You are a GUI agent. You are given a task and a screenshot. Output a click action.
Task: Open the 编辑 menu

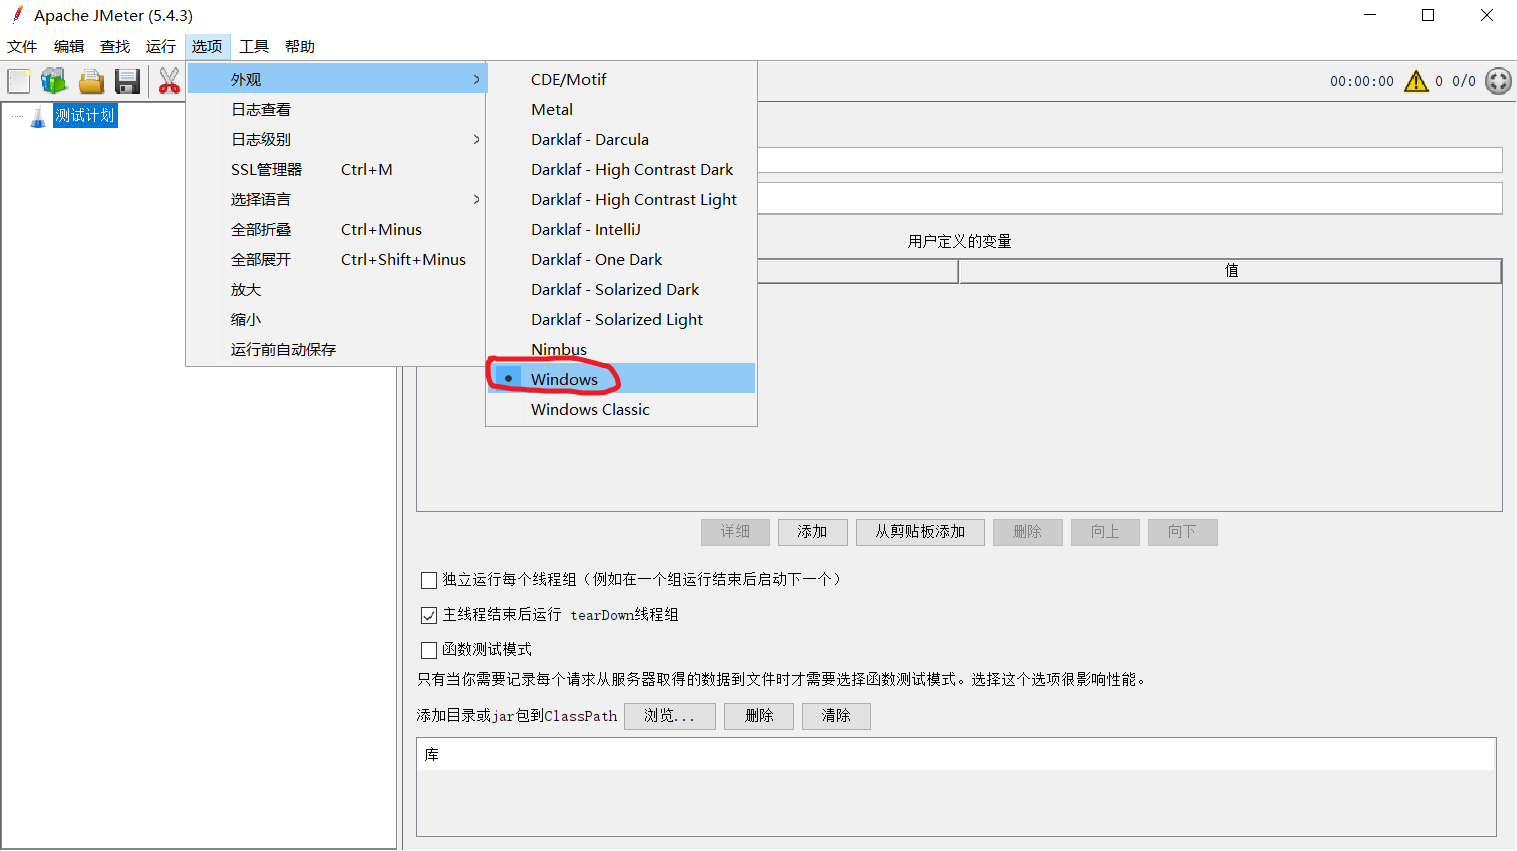69,47
